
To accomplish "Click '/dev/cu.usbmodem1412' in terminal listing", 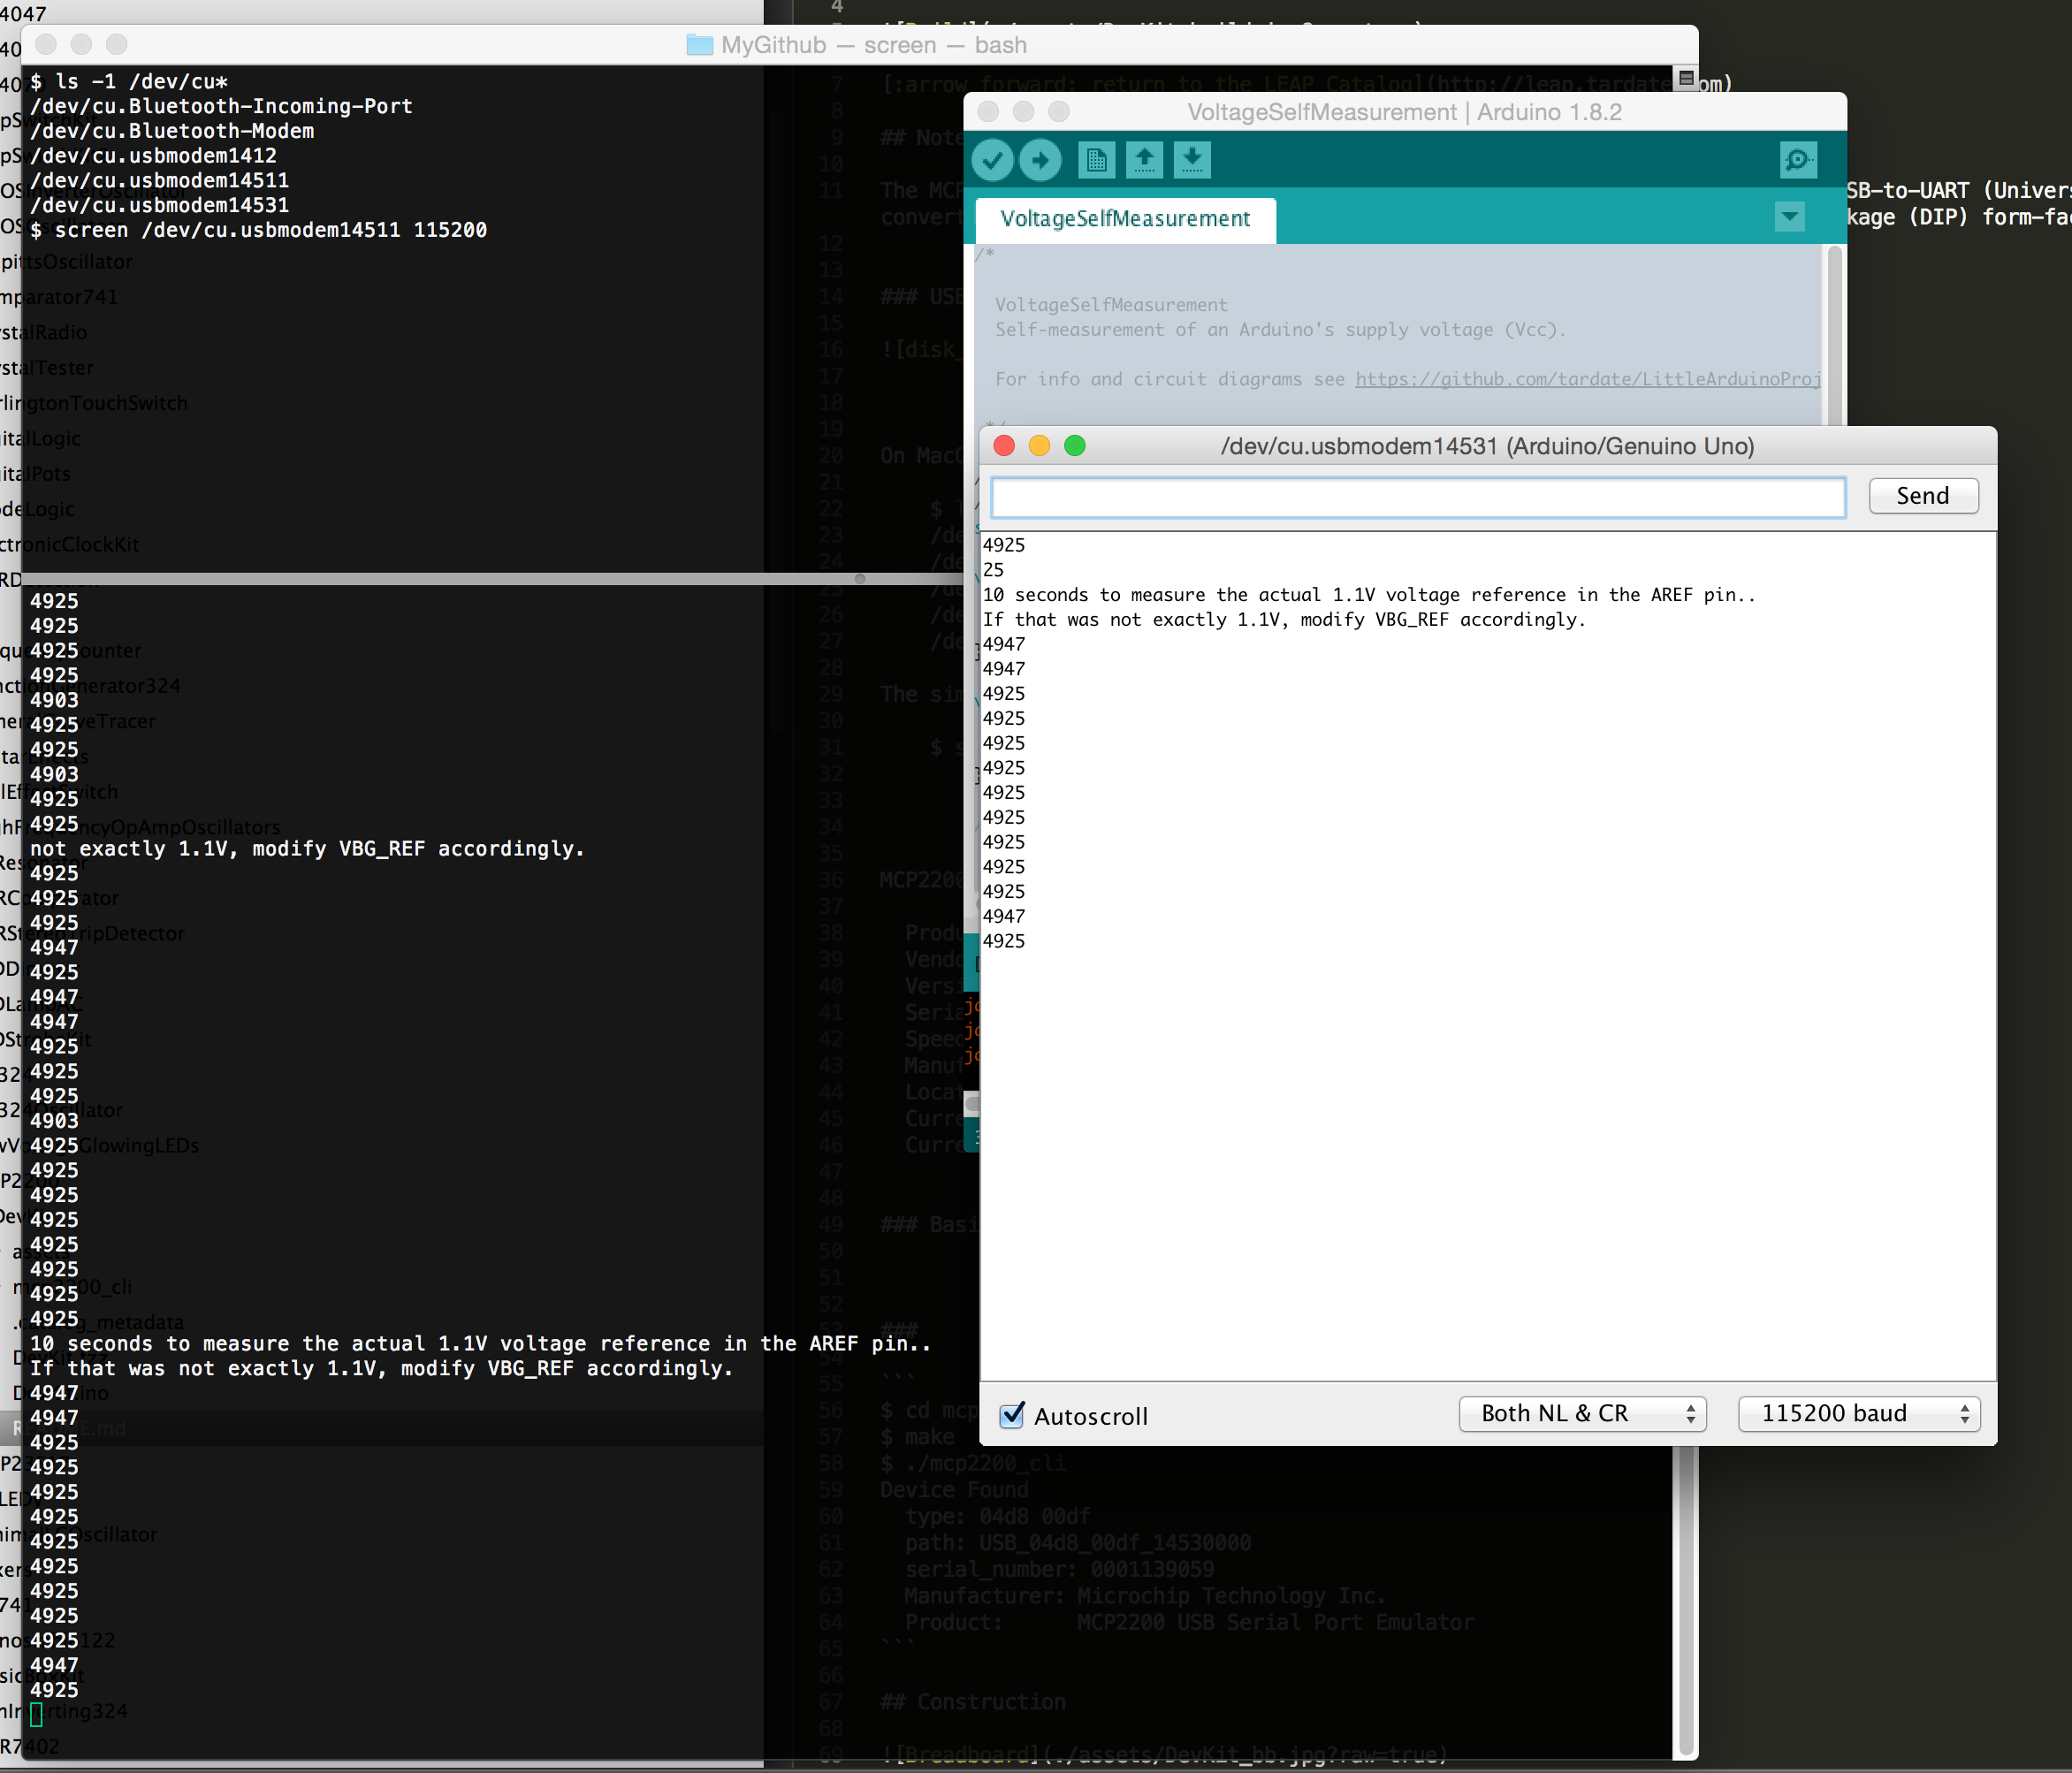I will [154, 156].
